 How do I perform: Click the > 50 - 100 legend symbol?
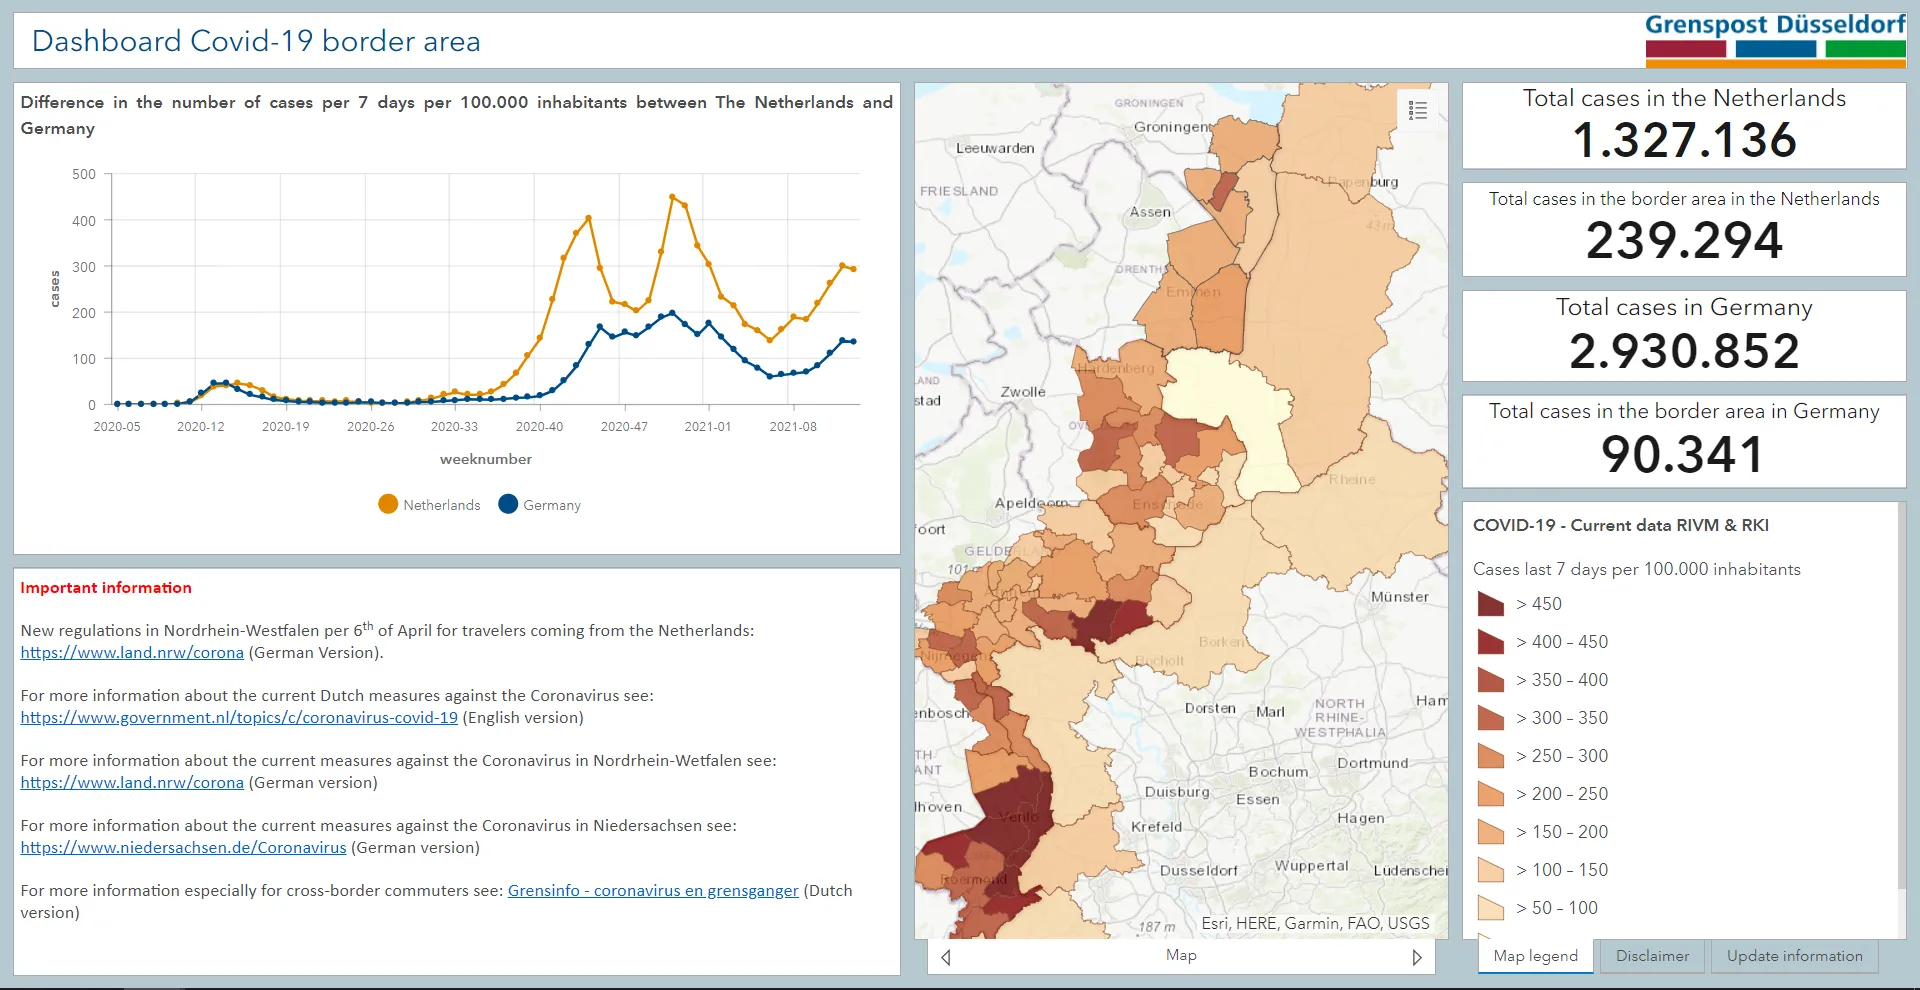(x=1490, y=908)
